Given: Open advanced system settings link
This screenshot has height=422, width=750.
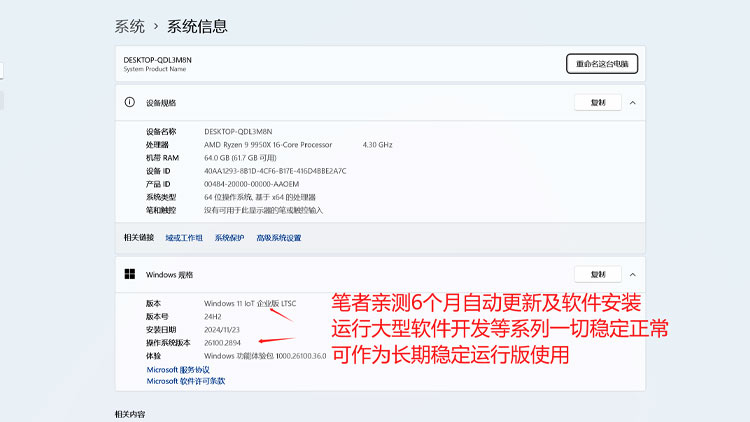Looking at the screenshot, I should [x=279, y=238].
